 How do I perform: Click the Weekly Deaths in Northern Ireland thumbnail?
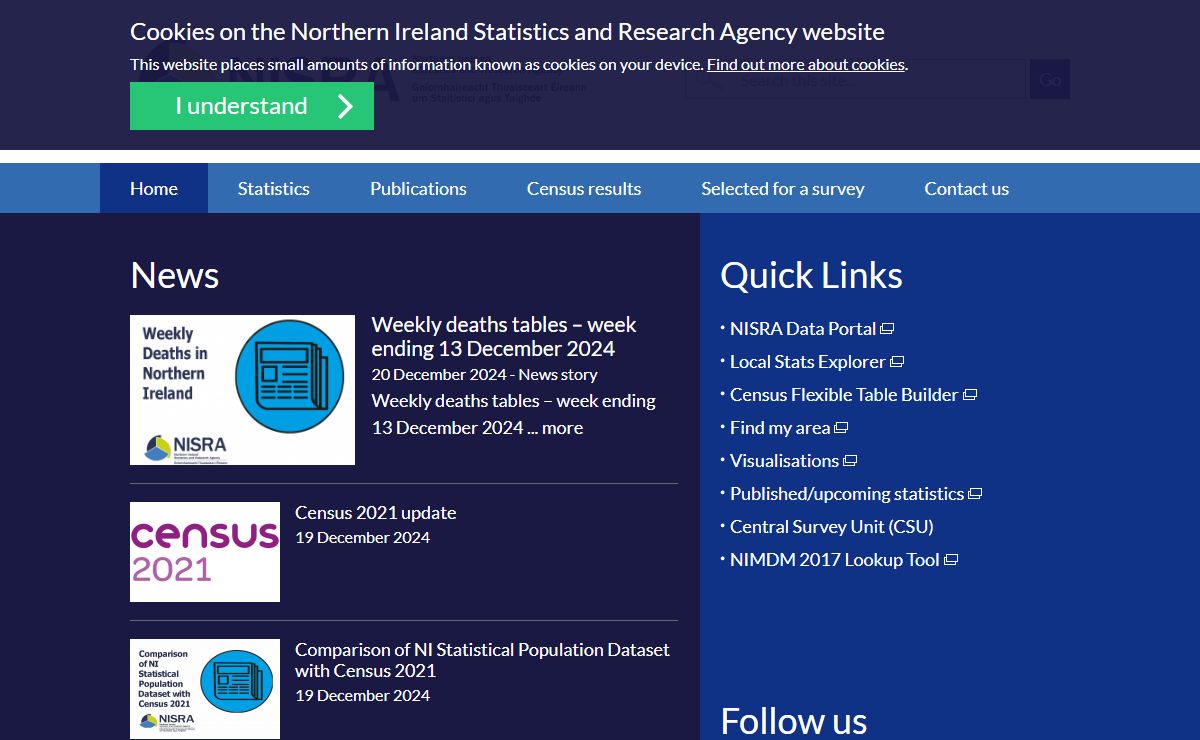[242, 390]
